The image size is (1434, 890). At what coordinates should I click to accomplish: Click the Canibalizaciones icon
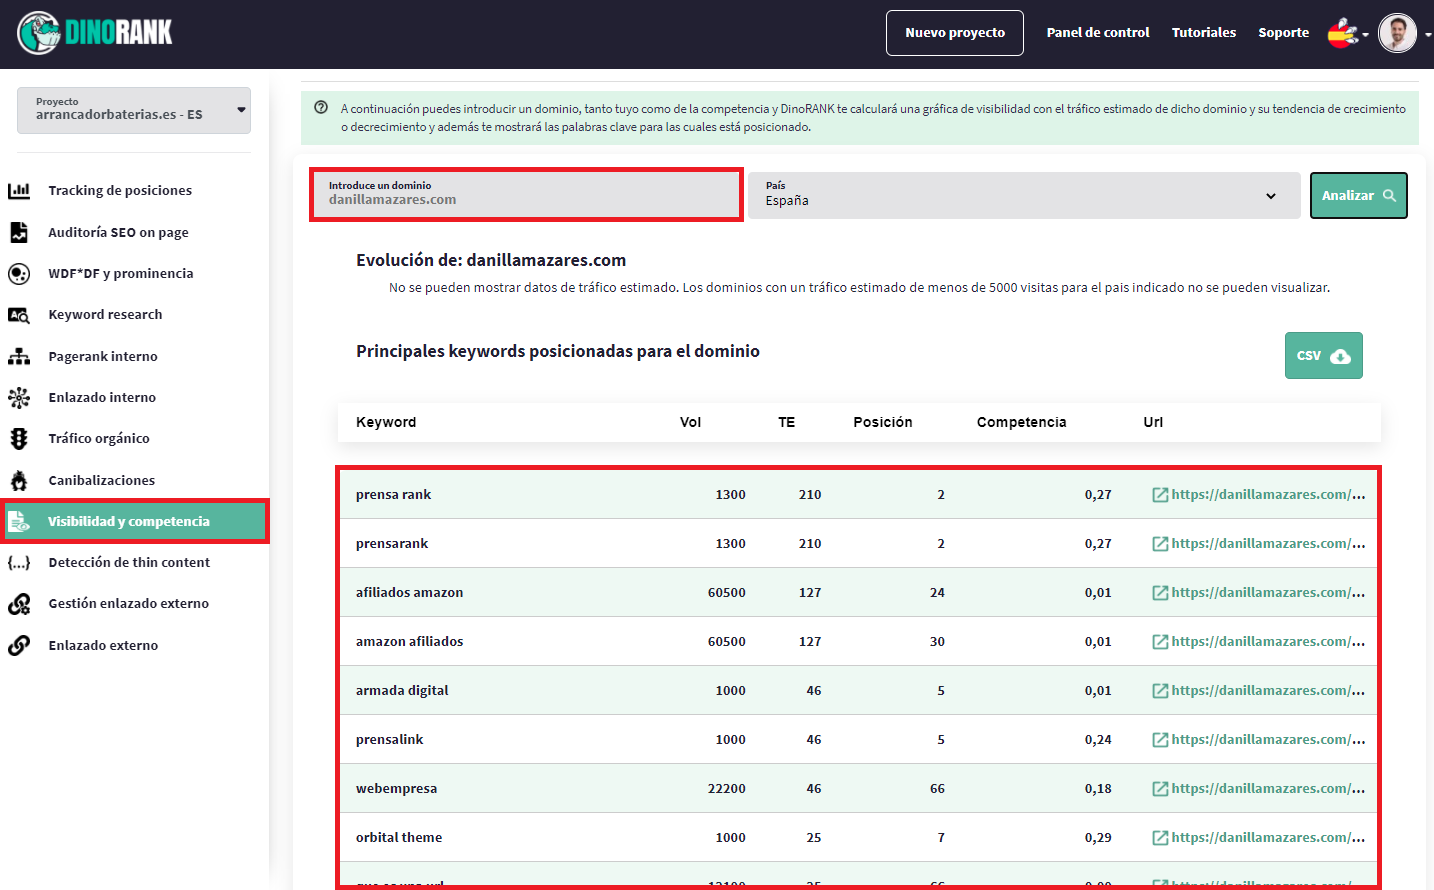coord(19,480)
